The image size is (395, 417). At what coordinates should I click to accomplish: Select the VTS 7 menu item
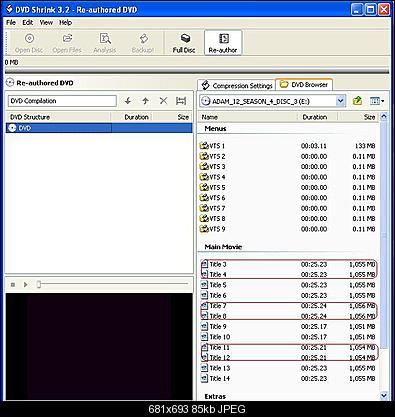[x=288, y=208]
